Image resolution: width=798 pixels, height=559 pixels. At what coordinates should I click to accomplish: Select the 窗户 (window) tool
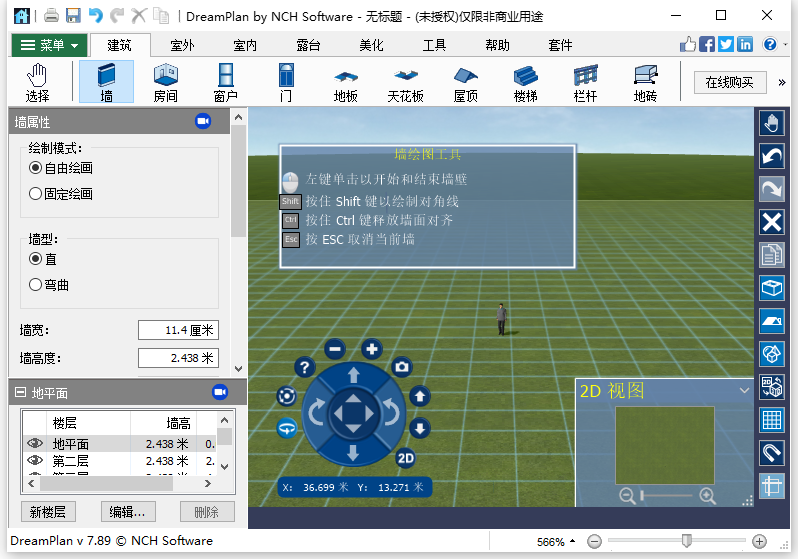pyautogui.click(x=225, y=82)
